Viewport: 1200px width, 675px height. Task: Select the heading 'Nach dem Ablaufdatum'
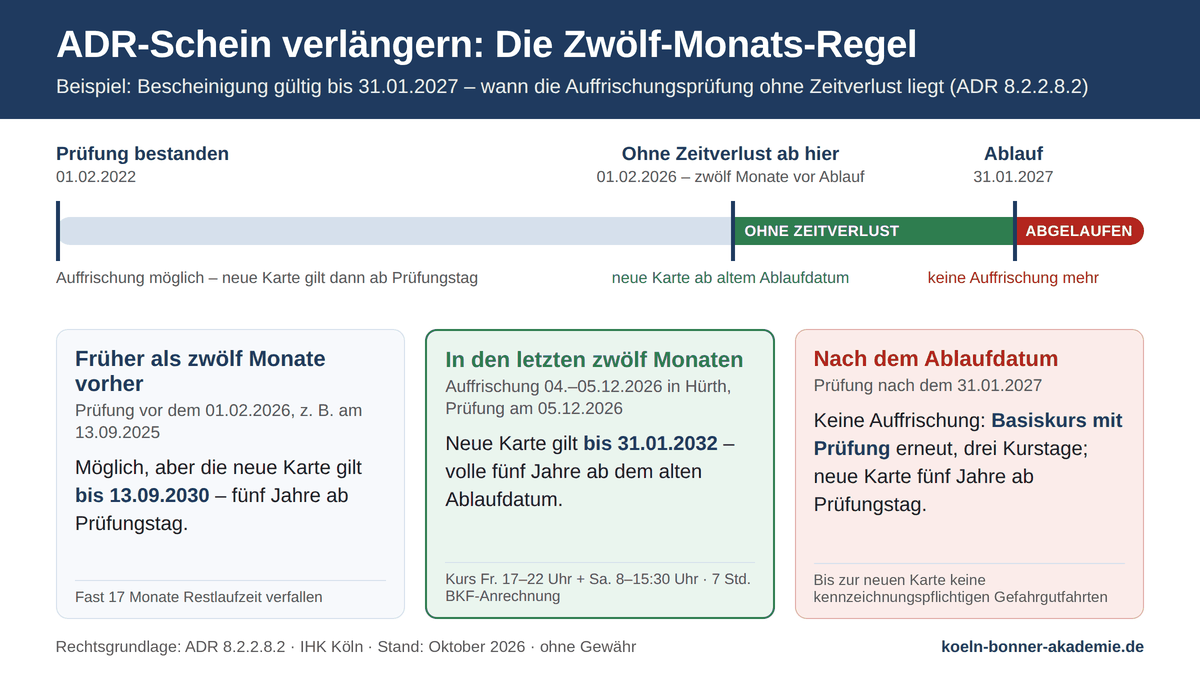tap(936, 359)
